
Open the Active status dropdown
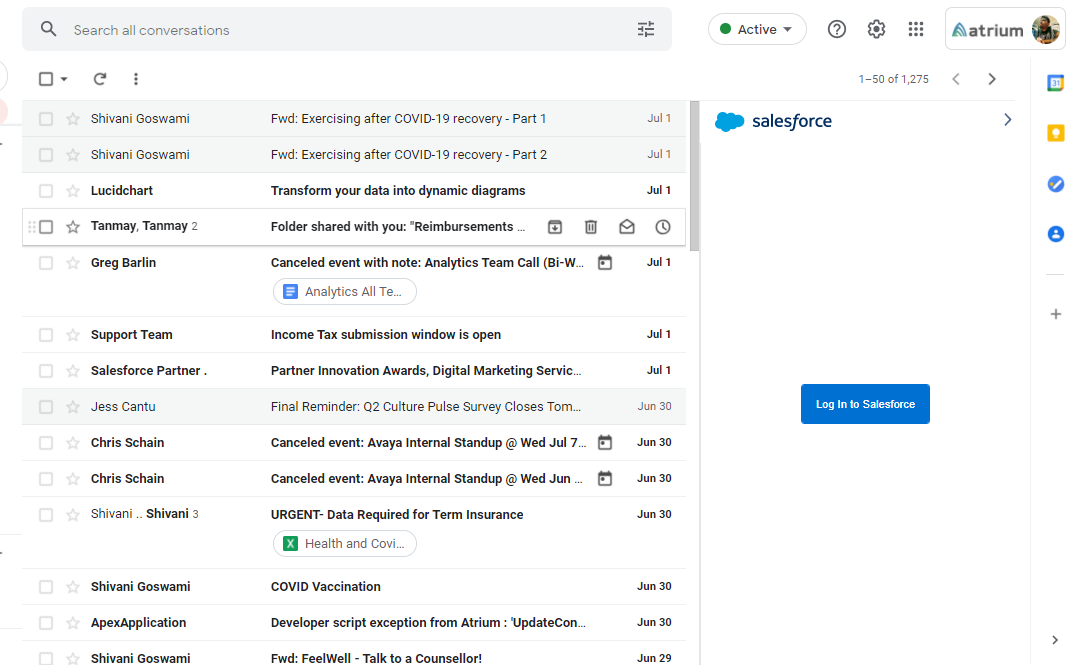tap(757, 30)
